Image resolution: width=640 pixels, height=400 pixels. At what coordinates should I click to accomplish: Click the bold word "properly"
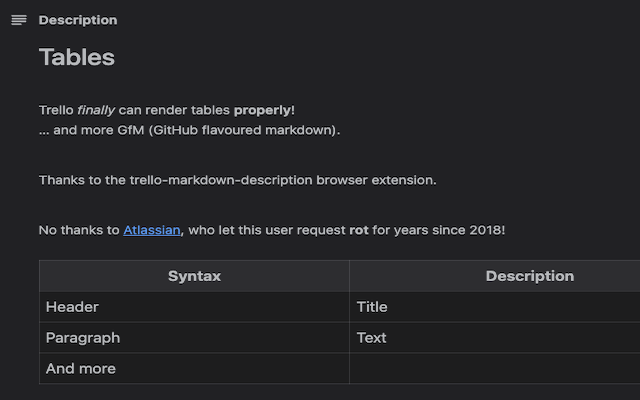262,110
